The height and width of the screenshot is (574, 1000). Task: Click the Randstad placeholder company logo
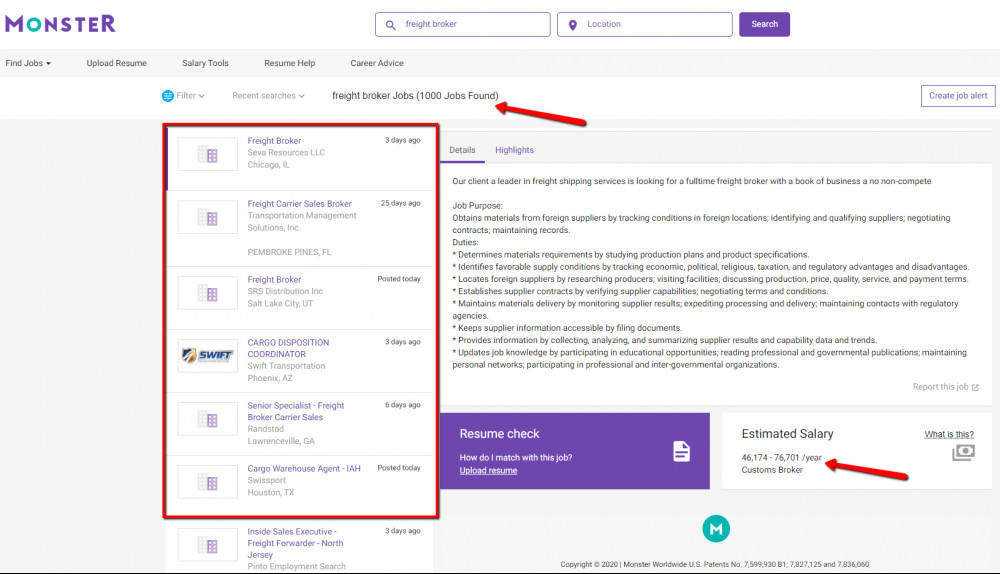click(207, 419)
